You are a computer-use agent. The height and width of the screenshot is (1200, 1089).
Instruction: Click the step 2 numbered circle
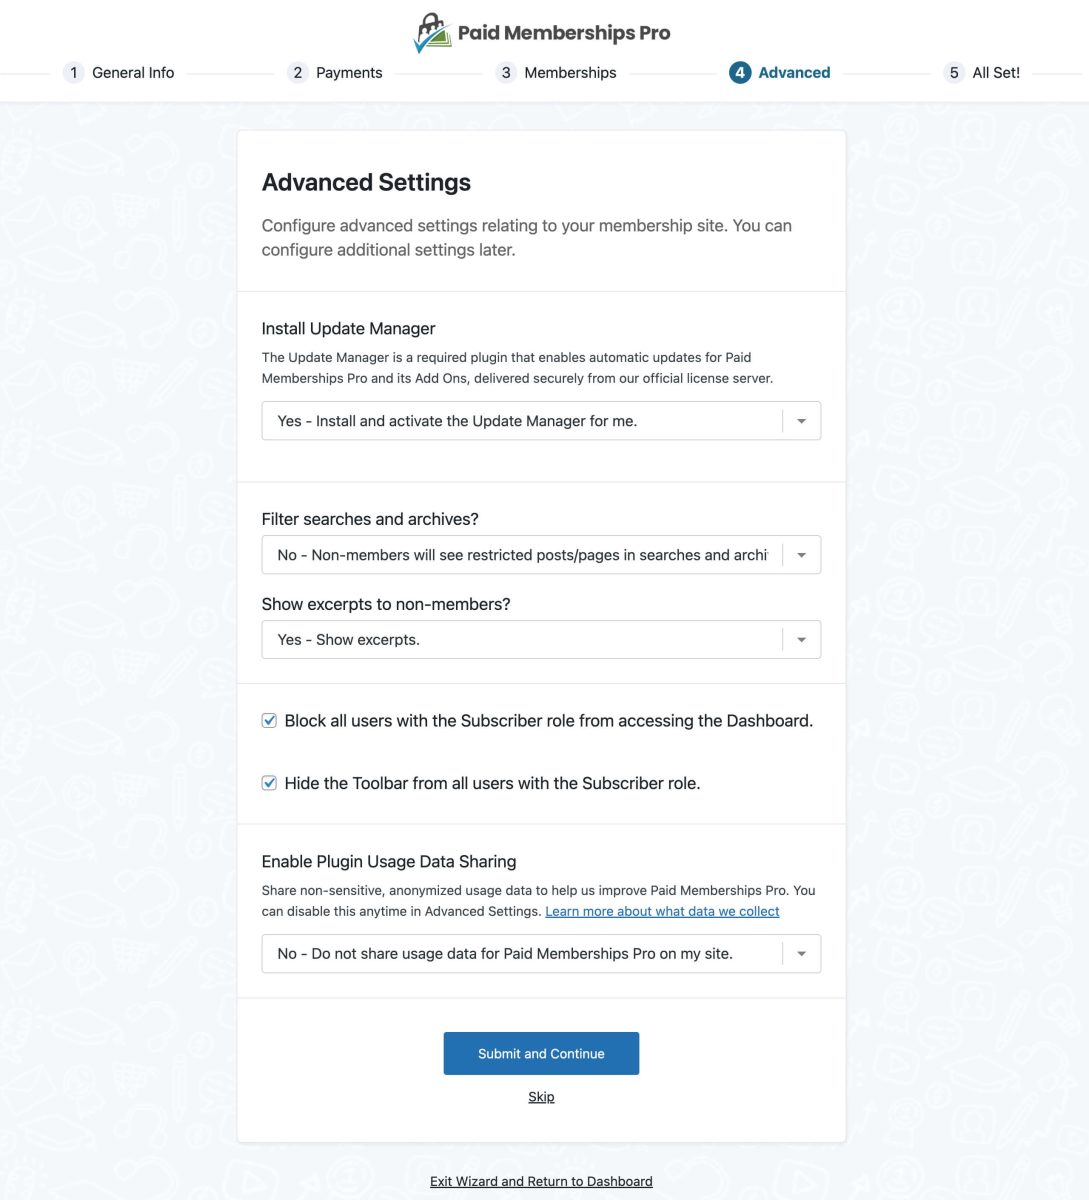point(297,72)
